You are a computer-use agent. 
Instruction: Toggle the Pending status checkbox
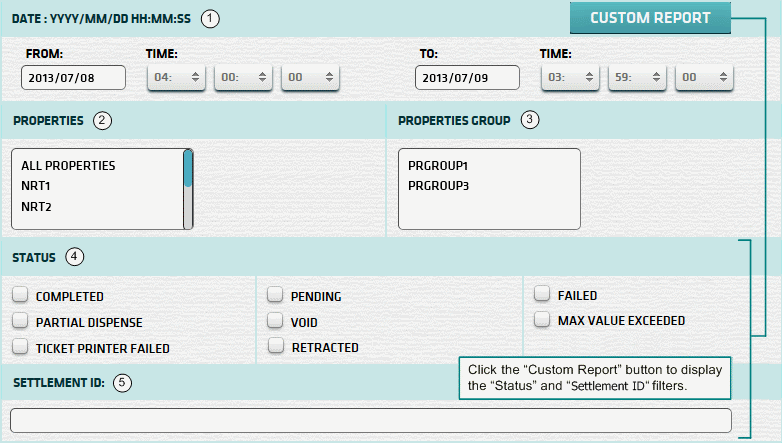pyautogui.click(x=275, y=296)
